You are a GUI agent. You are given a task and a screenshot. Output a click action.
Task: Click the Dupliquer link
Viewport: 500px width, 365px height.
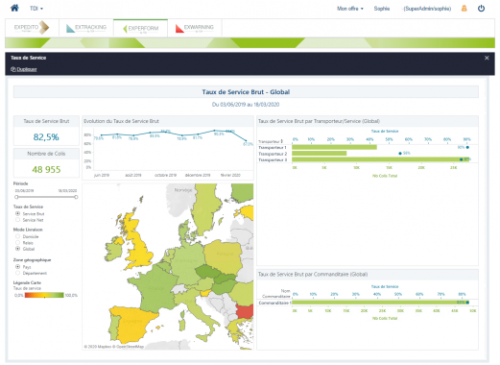tap(24, 69)
